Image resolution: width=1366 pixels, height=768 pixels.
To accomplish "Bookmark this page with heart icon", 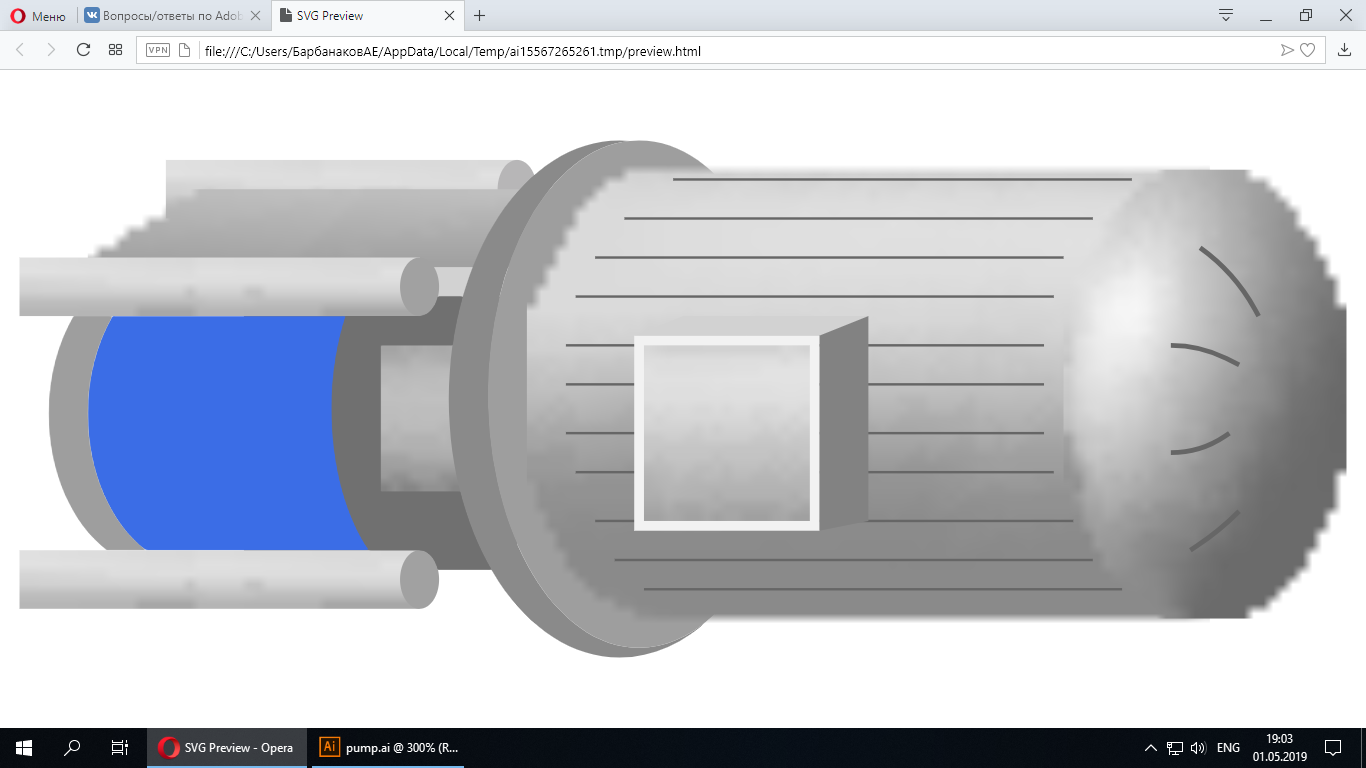I will (x=1307, y=50).
